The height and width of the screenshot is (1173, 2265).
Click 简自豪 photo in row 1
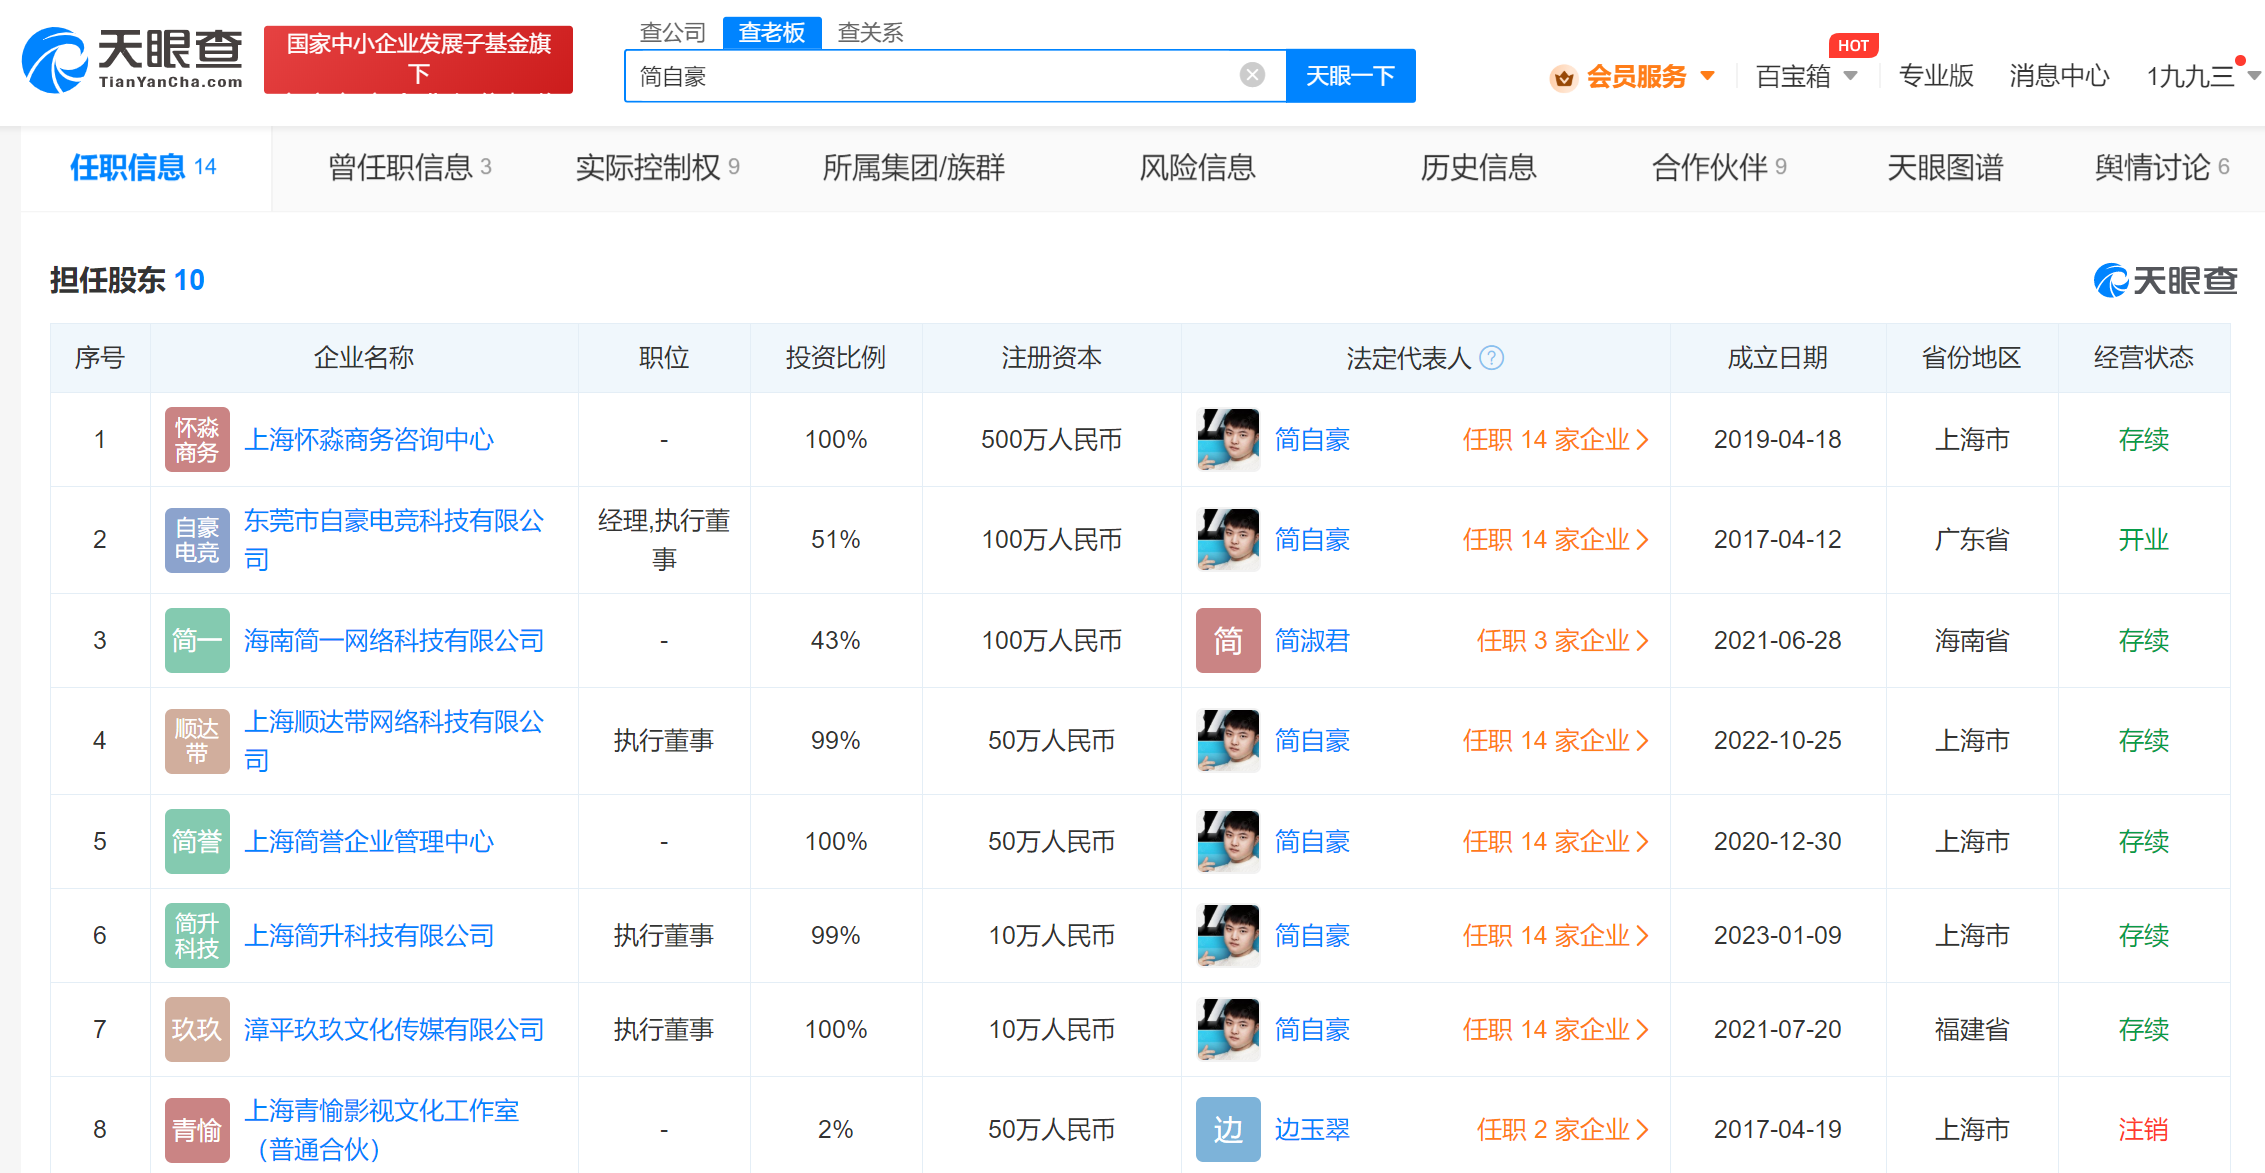[1228, 440]
